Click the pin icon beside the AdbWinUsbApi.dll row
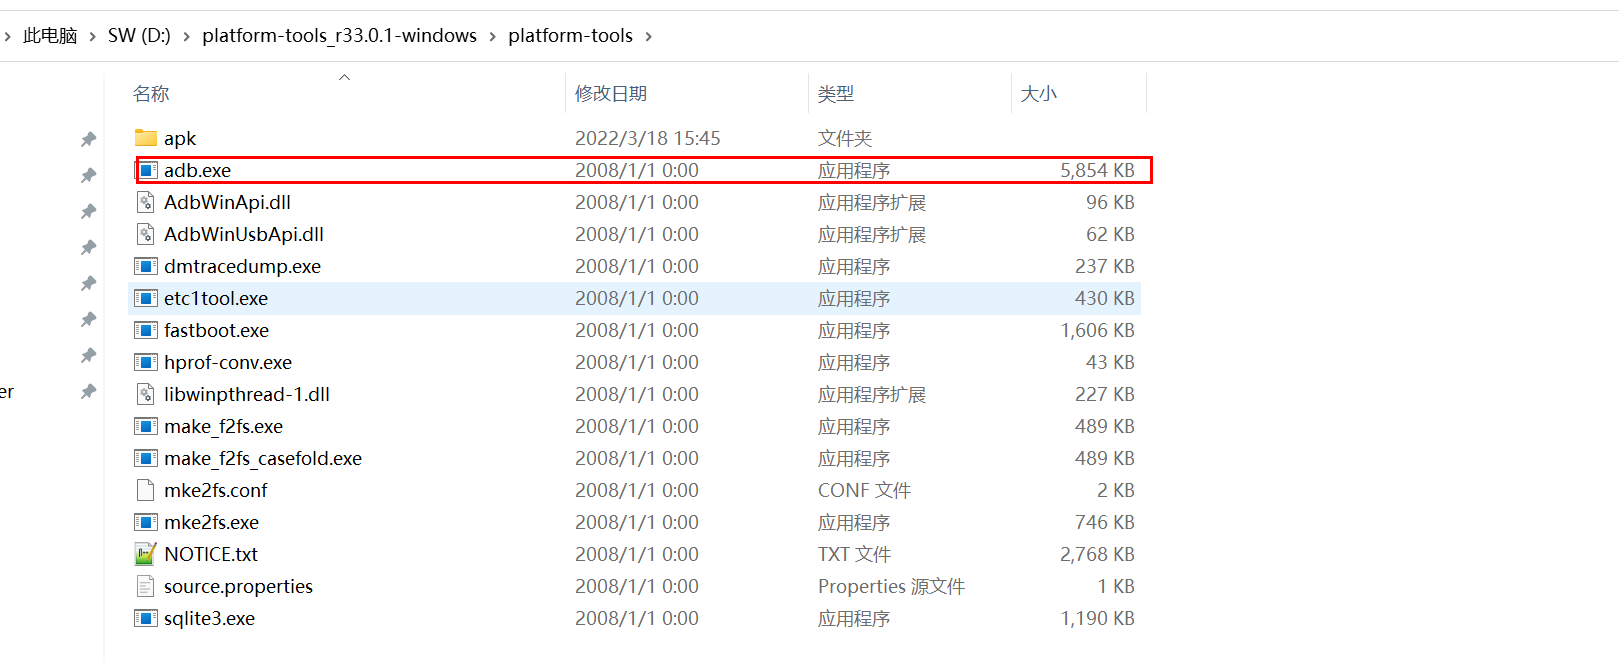The image size is (1619, 662). pyautogui.click(x=88, y=247)
